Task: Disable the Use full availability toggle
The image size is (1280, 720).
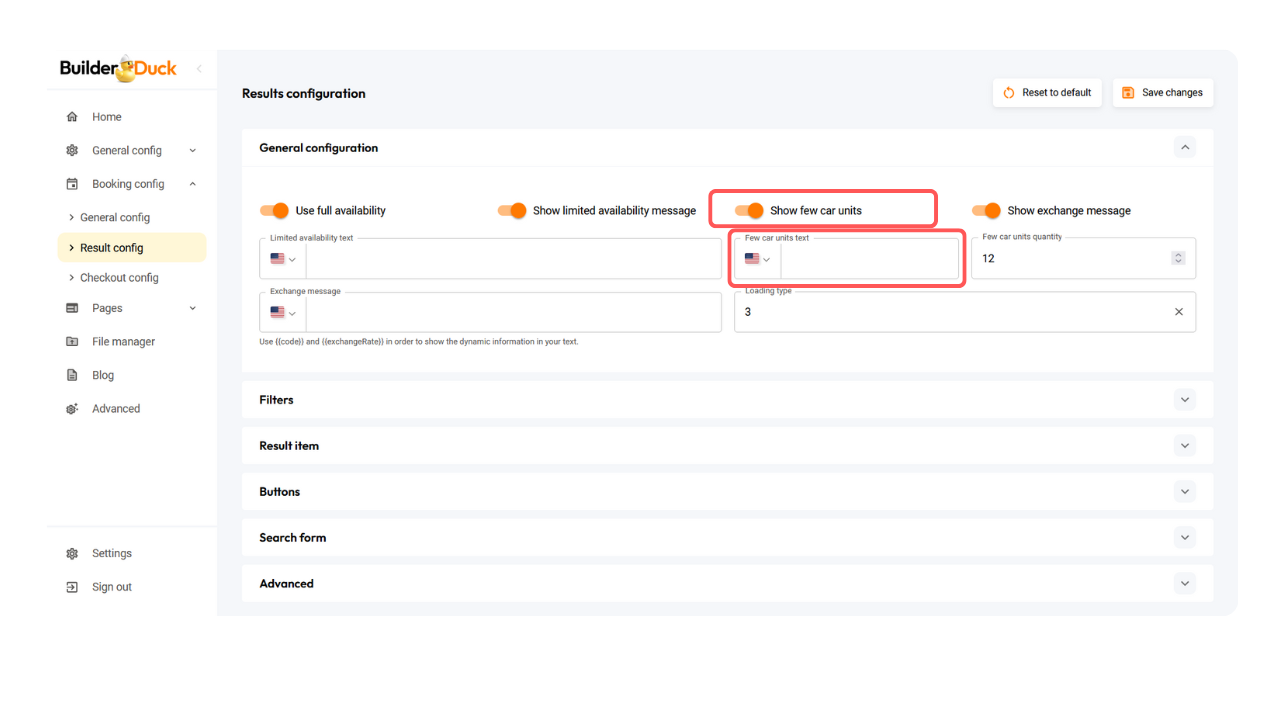Action: click(274, 210)
